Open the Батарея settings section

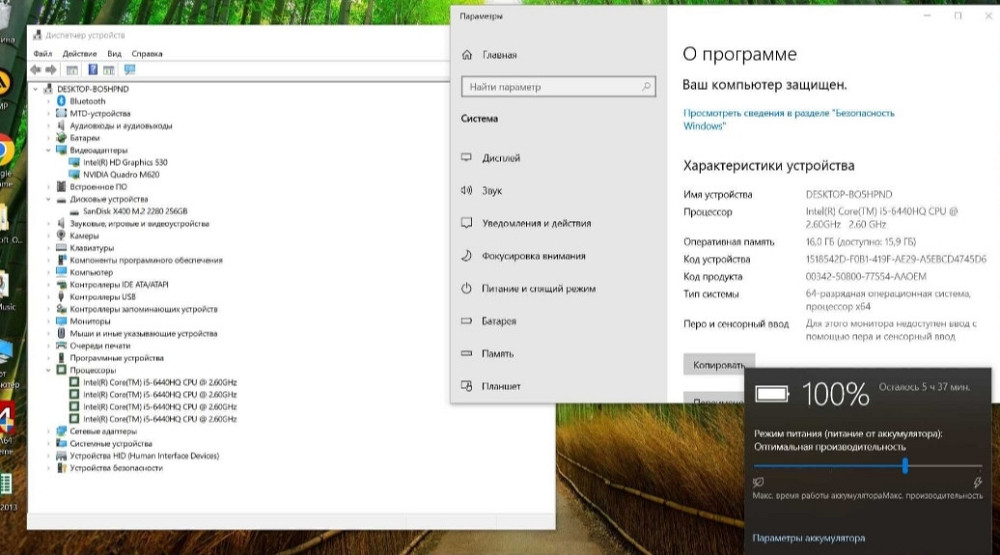pos(499,321)
